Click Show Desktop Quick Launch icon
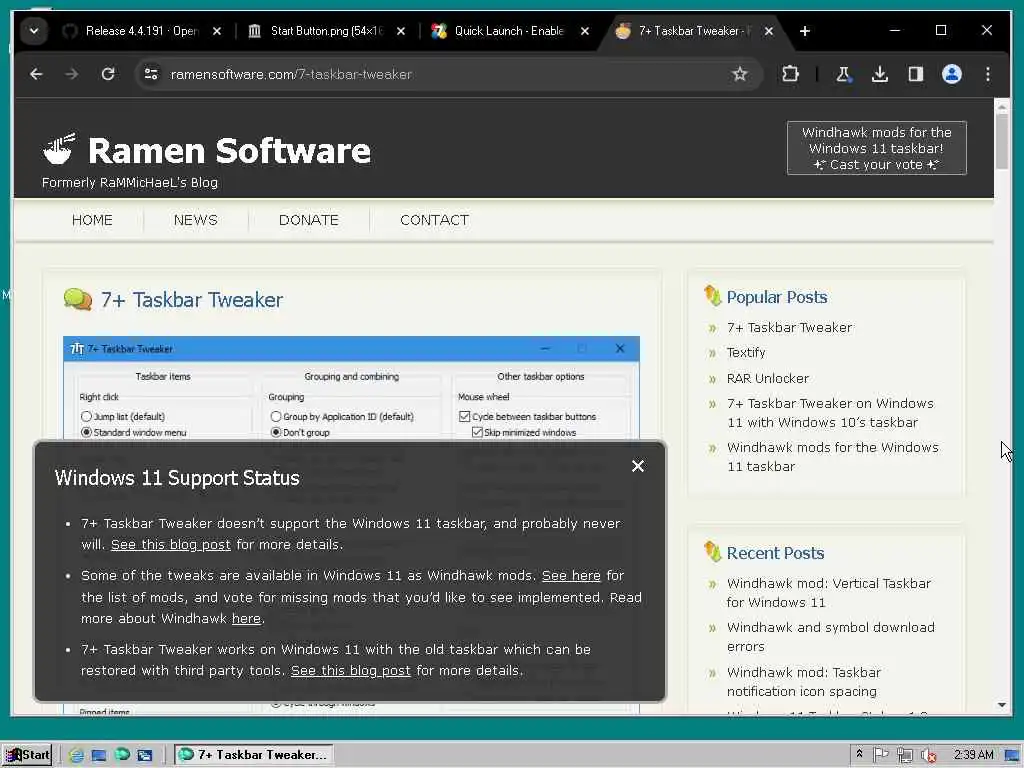Image resolution: width=1024 pixels, height=768 pixels. (99, 756)
